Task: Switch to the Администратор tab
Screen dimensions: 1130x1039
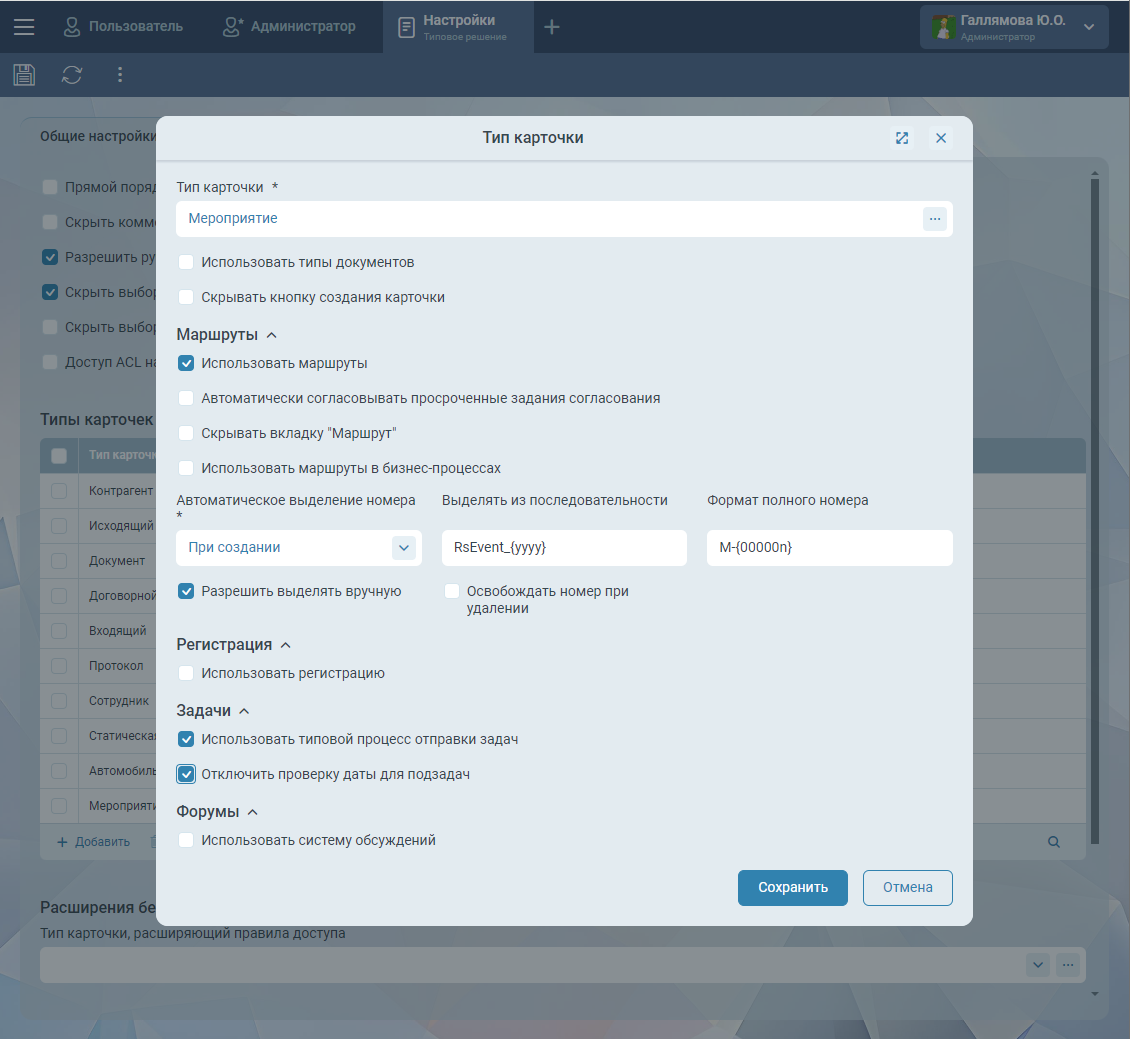Action: pyautogui.click(x=290, y=27)
